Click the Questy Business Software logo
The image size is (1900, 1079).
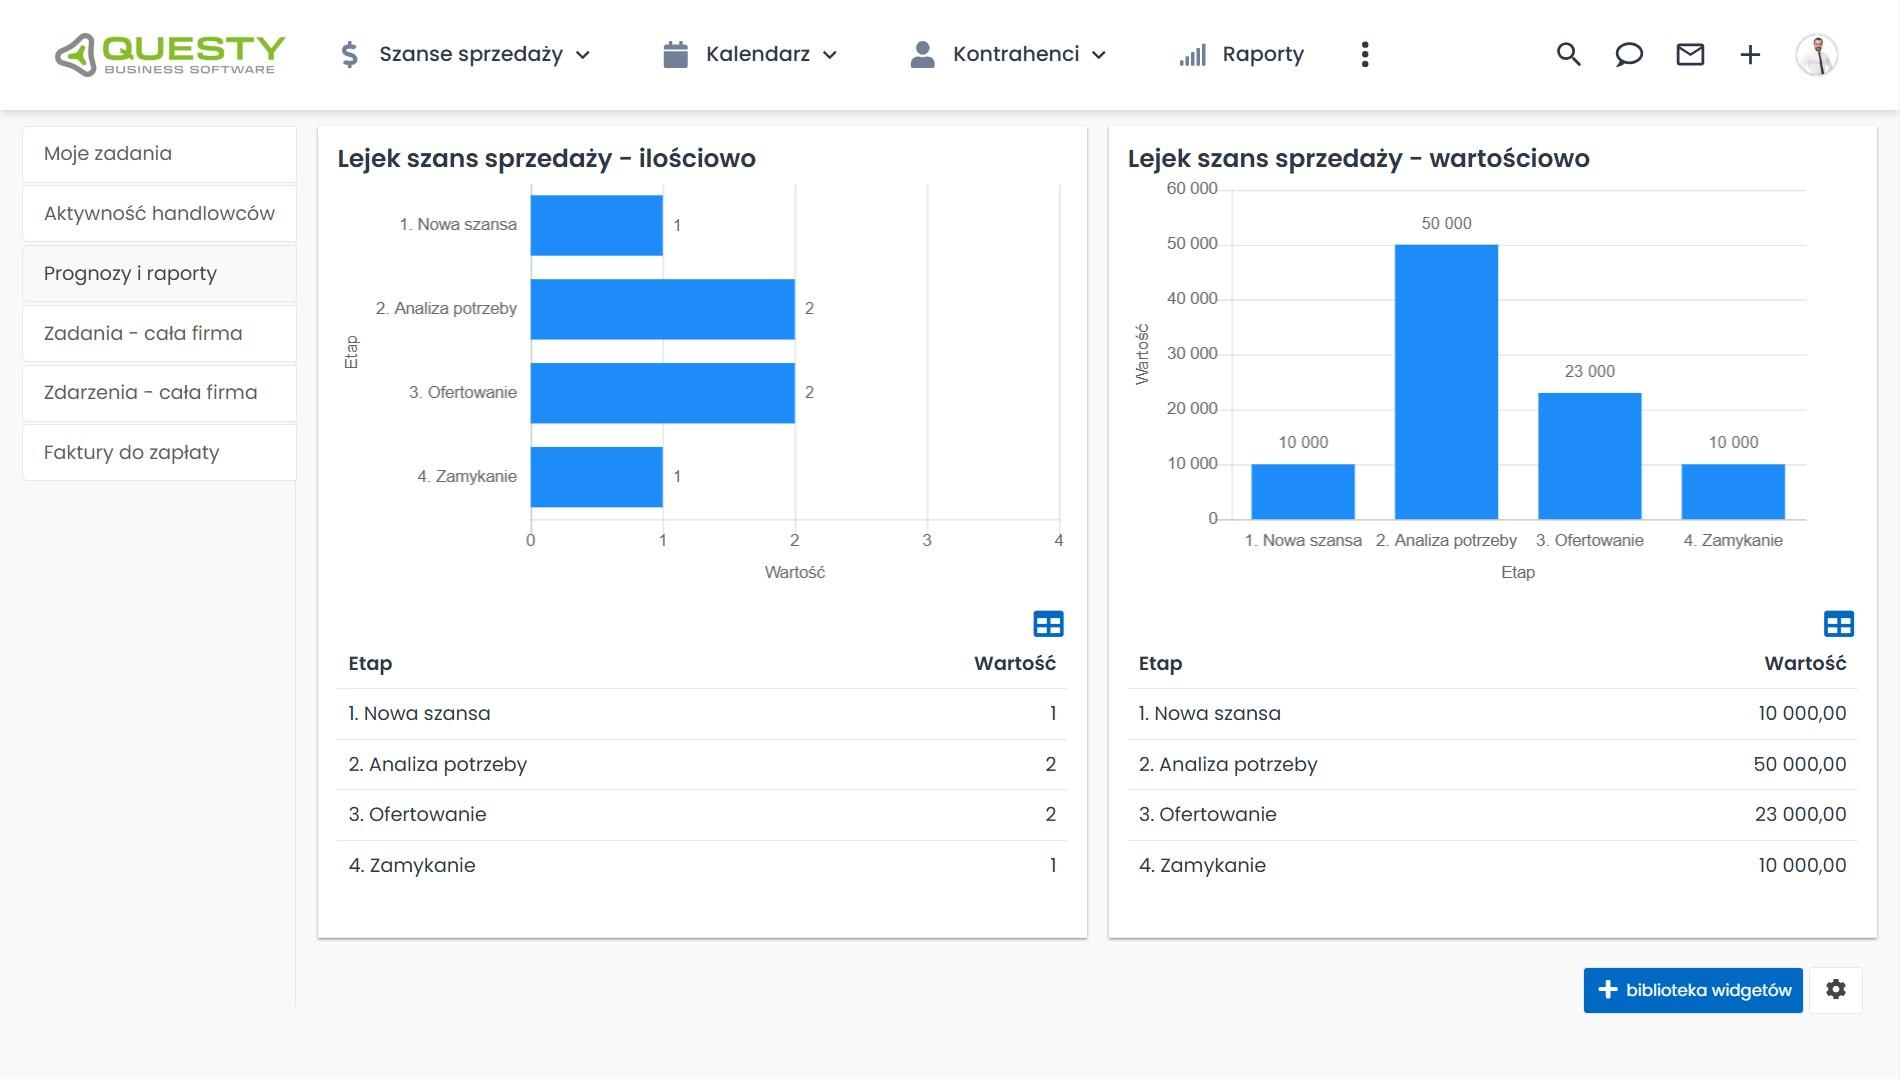[x=170, y=54]
